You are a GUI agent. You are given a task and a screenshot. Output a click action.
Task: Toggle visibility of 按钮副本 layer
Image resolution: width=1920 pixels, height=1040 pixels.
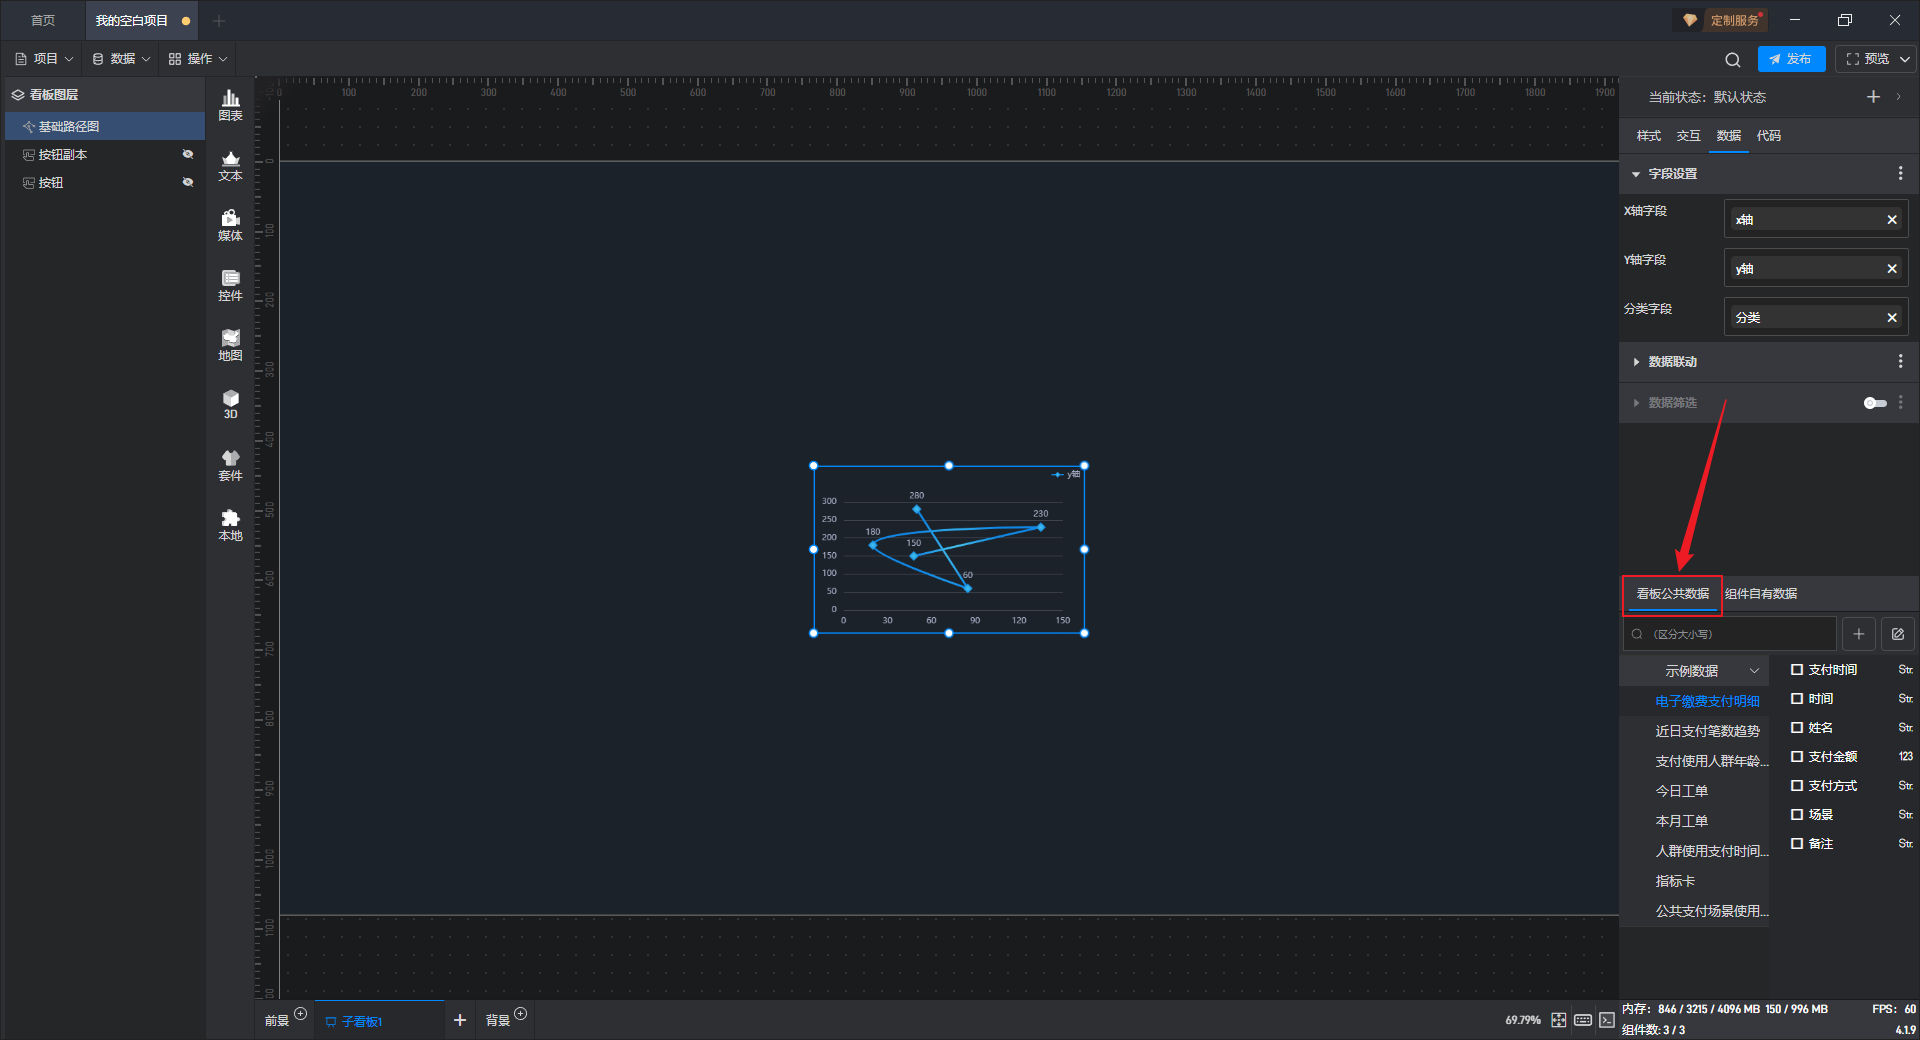point(187,154)
